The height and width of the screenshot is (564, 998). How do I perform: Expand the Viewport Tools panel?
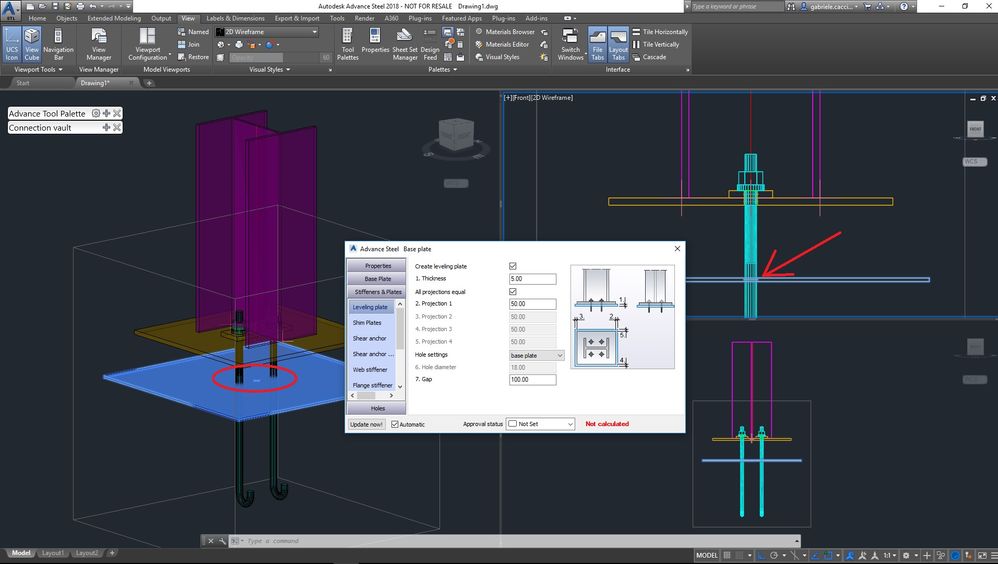[x=38, y=69]
